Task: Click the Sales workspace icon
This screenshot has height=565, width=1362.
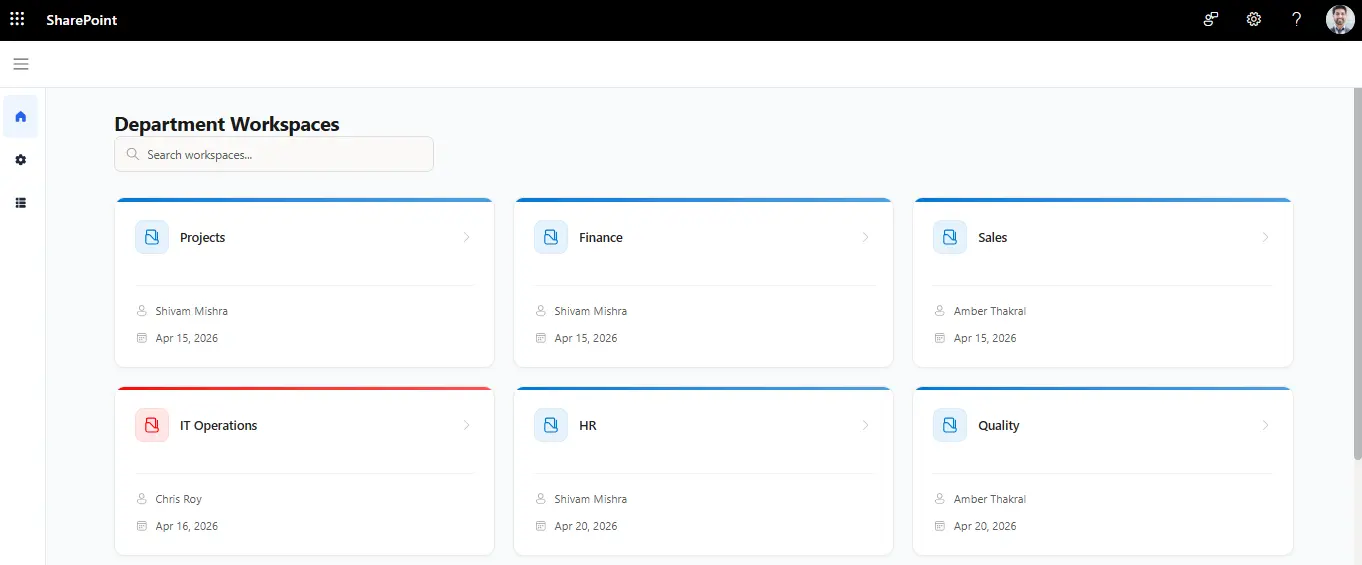Action: 950,237
